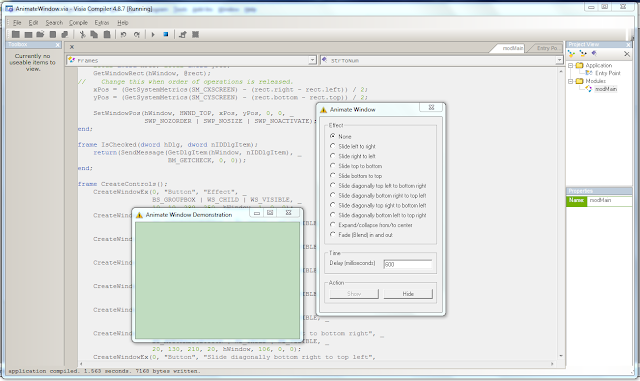Copy selection using the toolbar Copy icon
640x381 pixels.
[94, 35]
